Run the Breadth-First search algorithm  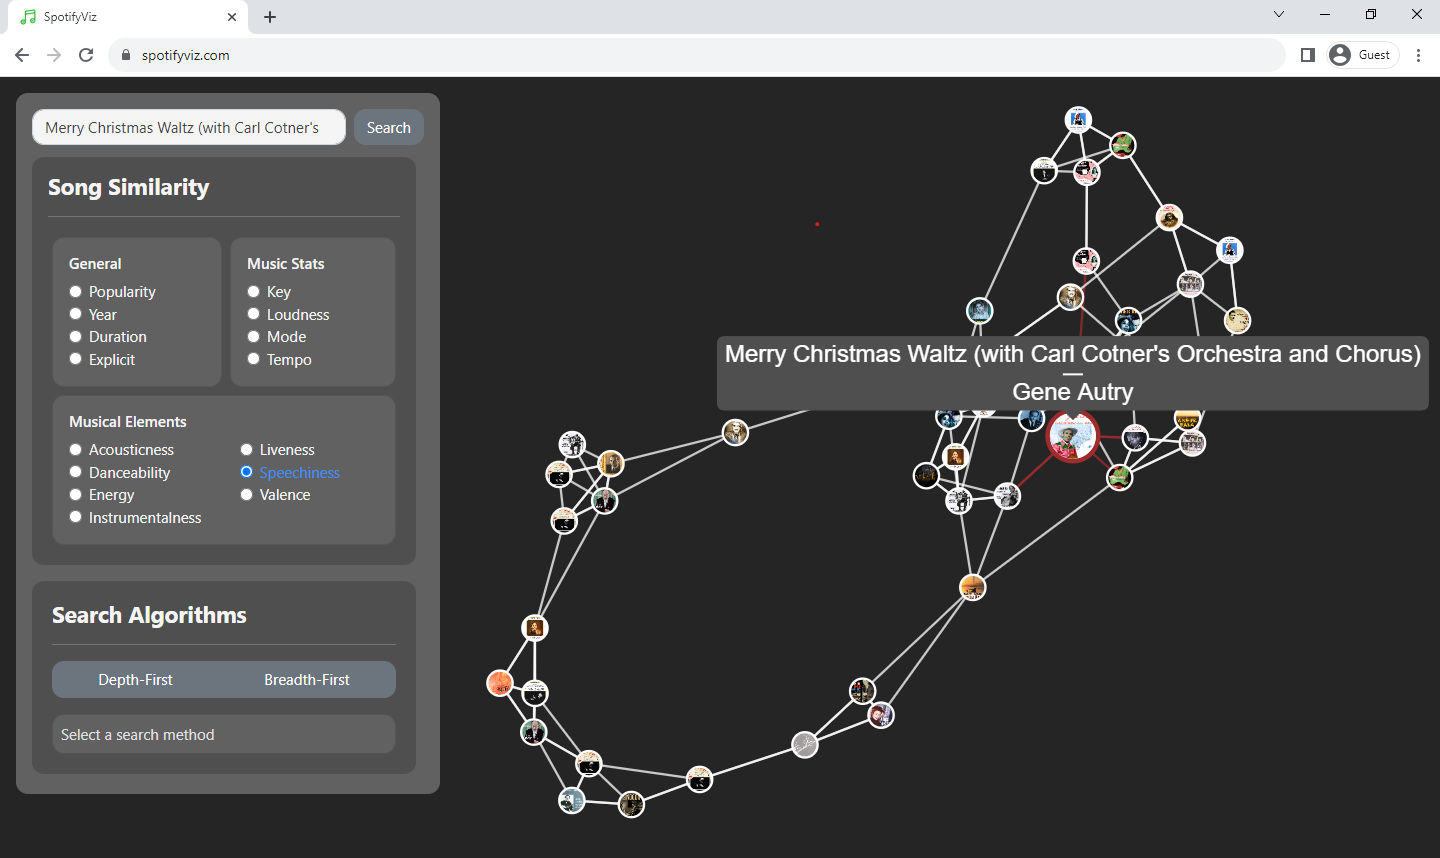pyautogui.click(x=307, y=680)
